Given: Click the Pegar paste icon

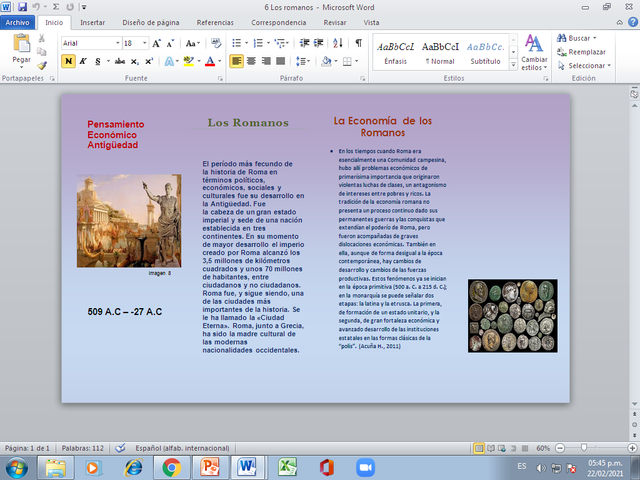Looking at the screenshot, I should 21,43.
